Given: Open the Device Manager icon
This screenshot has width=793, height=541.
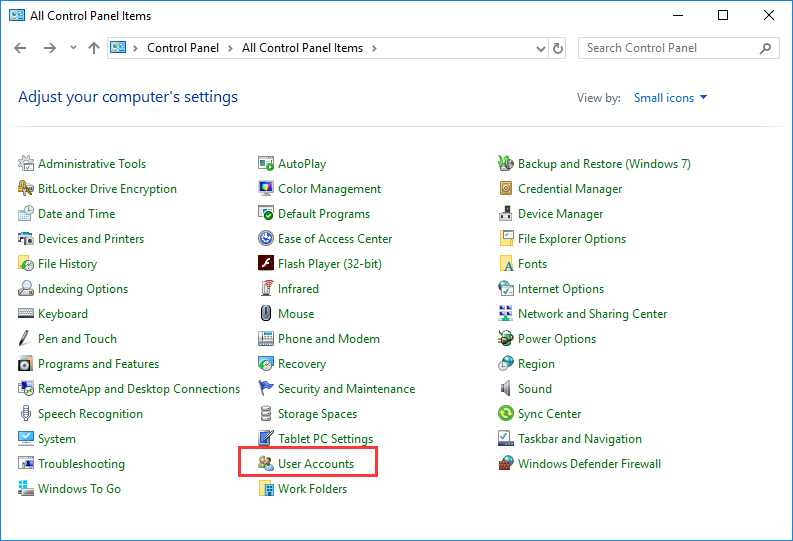Looking at the screenshot, I should point(506,213).
